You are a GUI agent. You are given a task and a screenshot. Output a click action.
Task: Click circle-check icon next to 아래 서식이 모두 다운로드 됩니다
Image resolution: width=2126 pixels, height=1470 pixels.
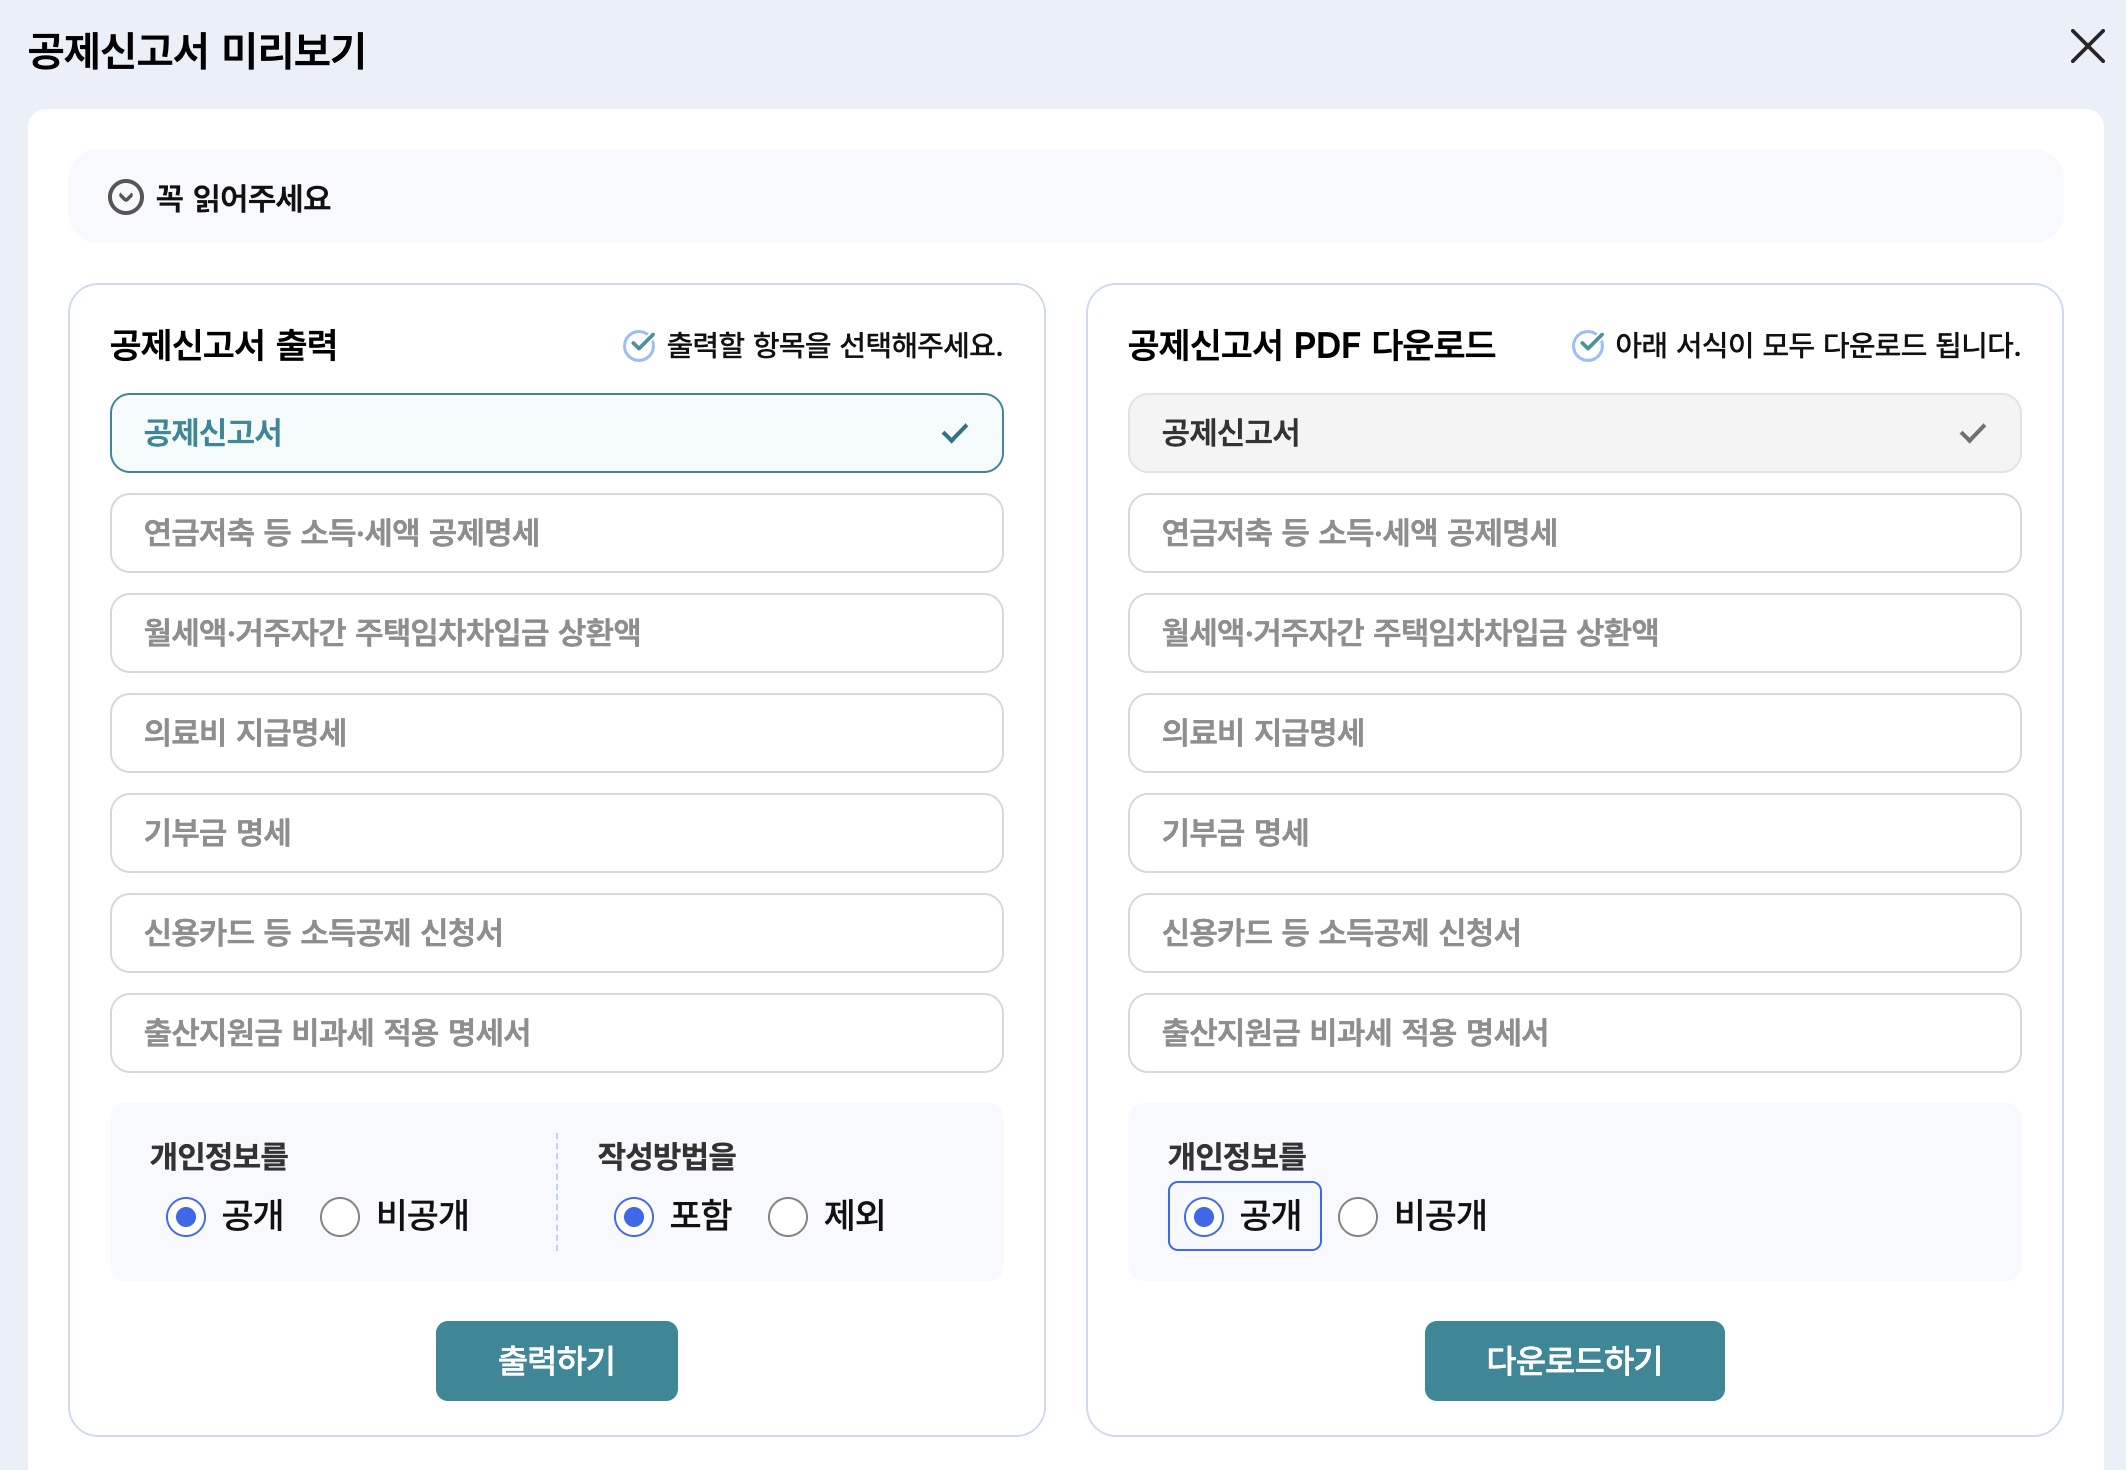point(1587,345)
